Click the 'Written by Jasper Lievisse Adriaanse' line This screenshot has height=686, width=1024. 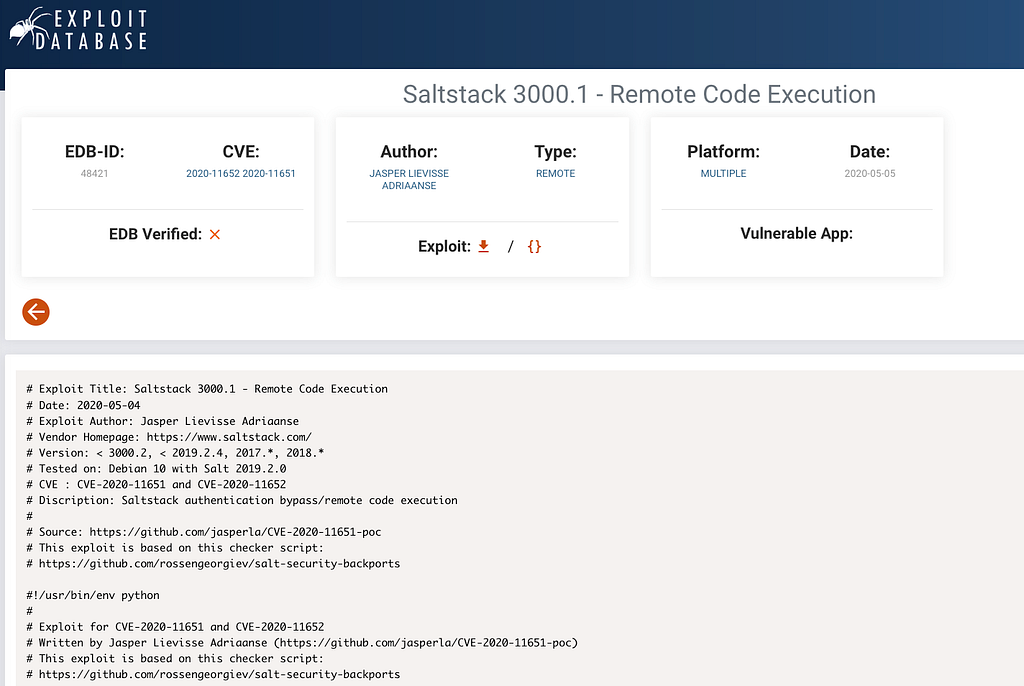[302, 642]
